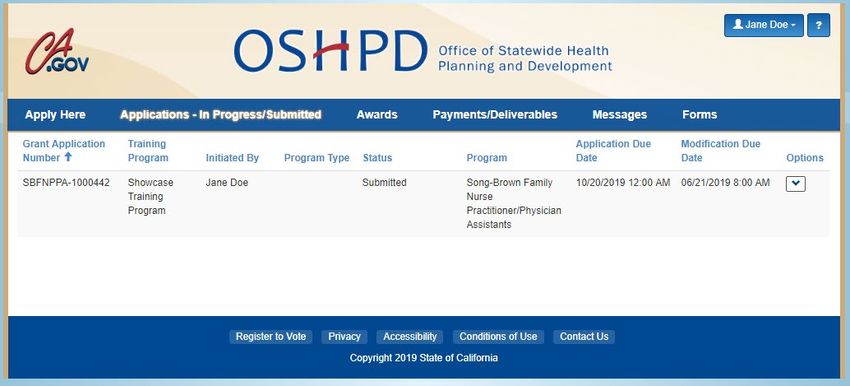Click Office of Statewide Health Planning text
The height and width of the screenshot is (386, 850).
point(525,59)
